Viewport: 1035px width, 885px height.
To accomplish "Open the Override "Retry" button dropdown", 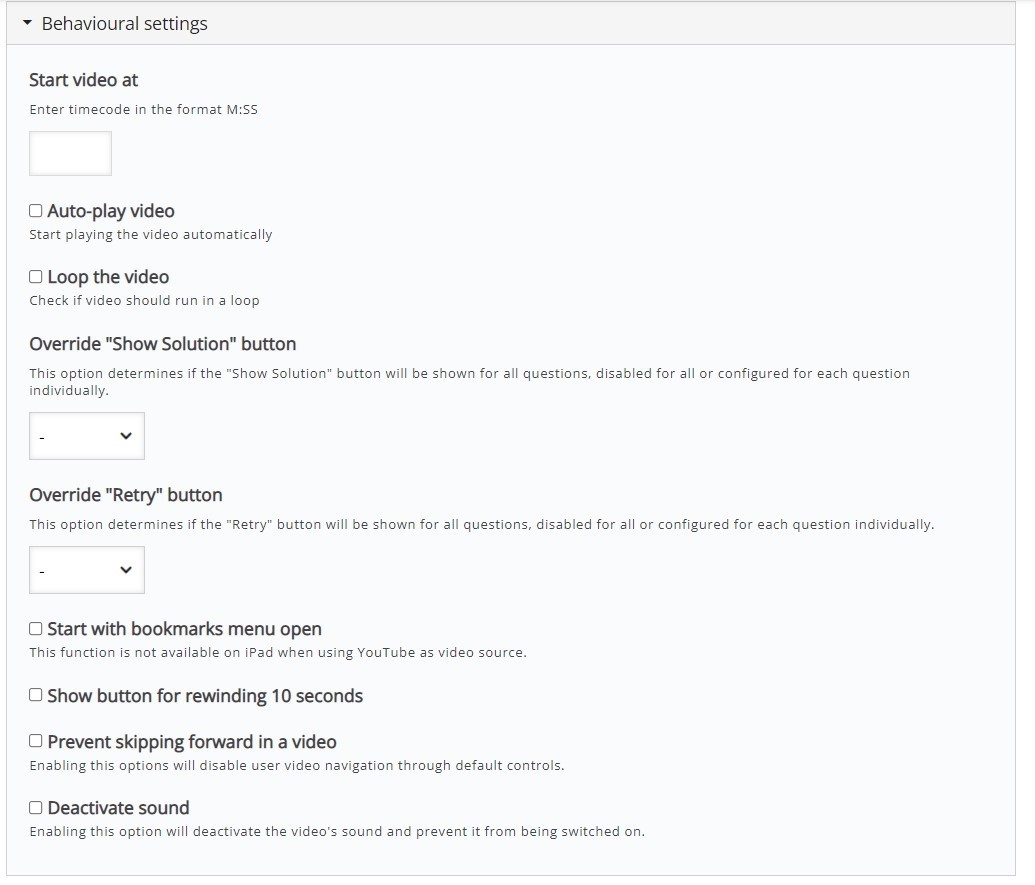I will (x=86, y=570).
